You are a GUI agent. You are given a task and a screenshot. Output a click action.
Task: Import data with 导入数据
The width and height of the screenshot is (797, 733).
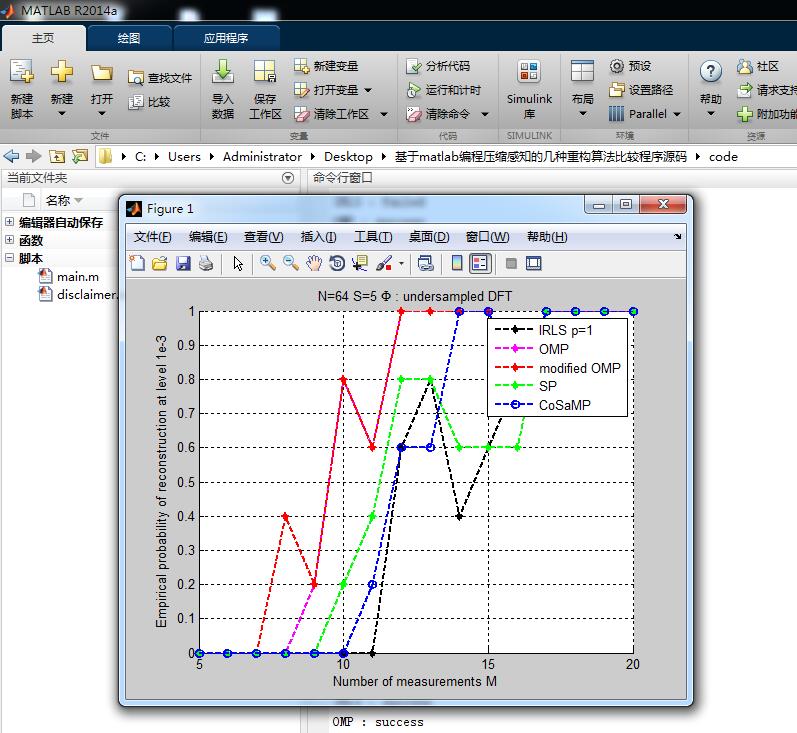[x=223, y=88]
